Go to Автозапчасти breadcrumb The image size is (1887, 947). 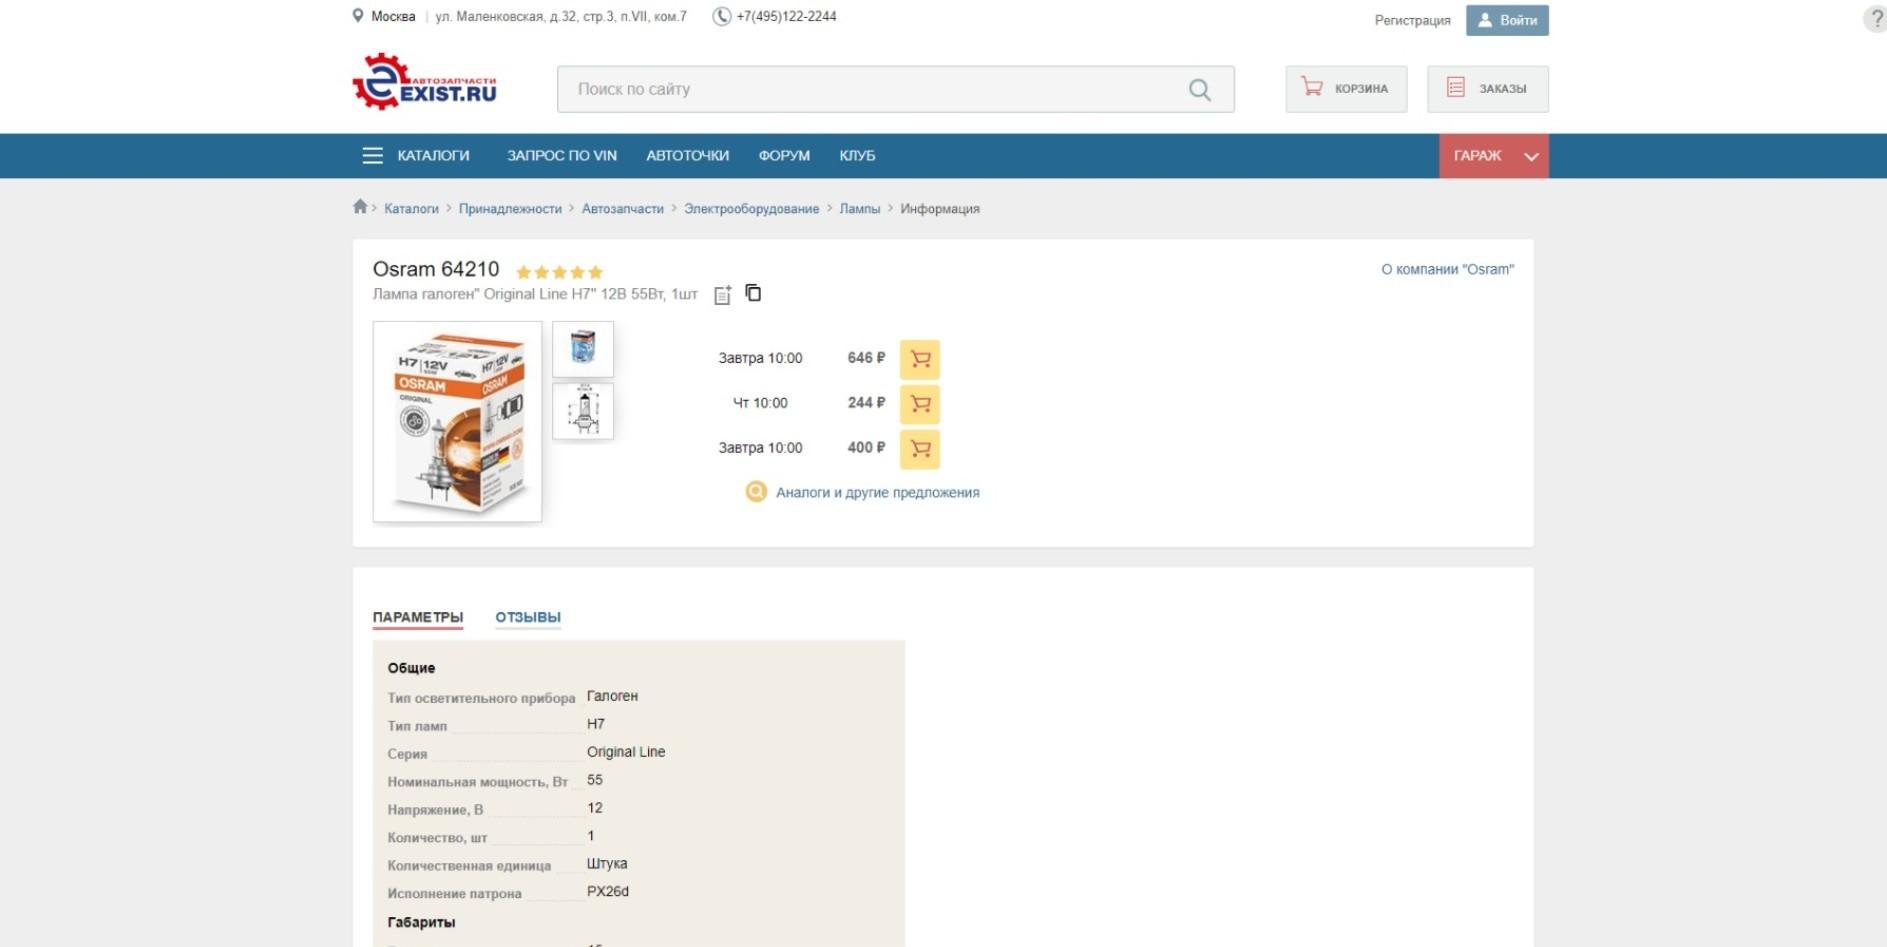(x=623, y=209)
